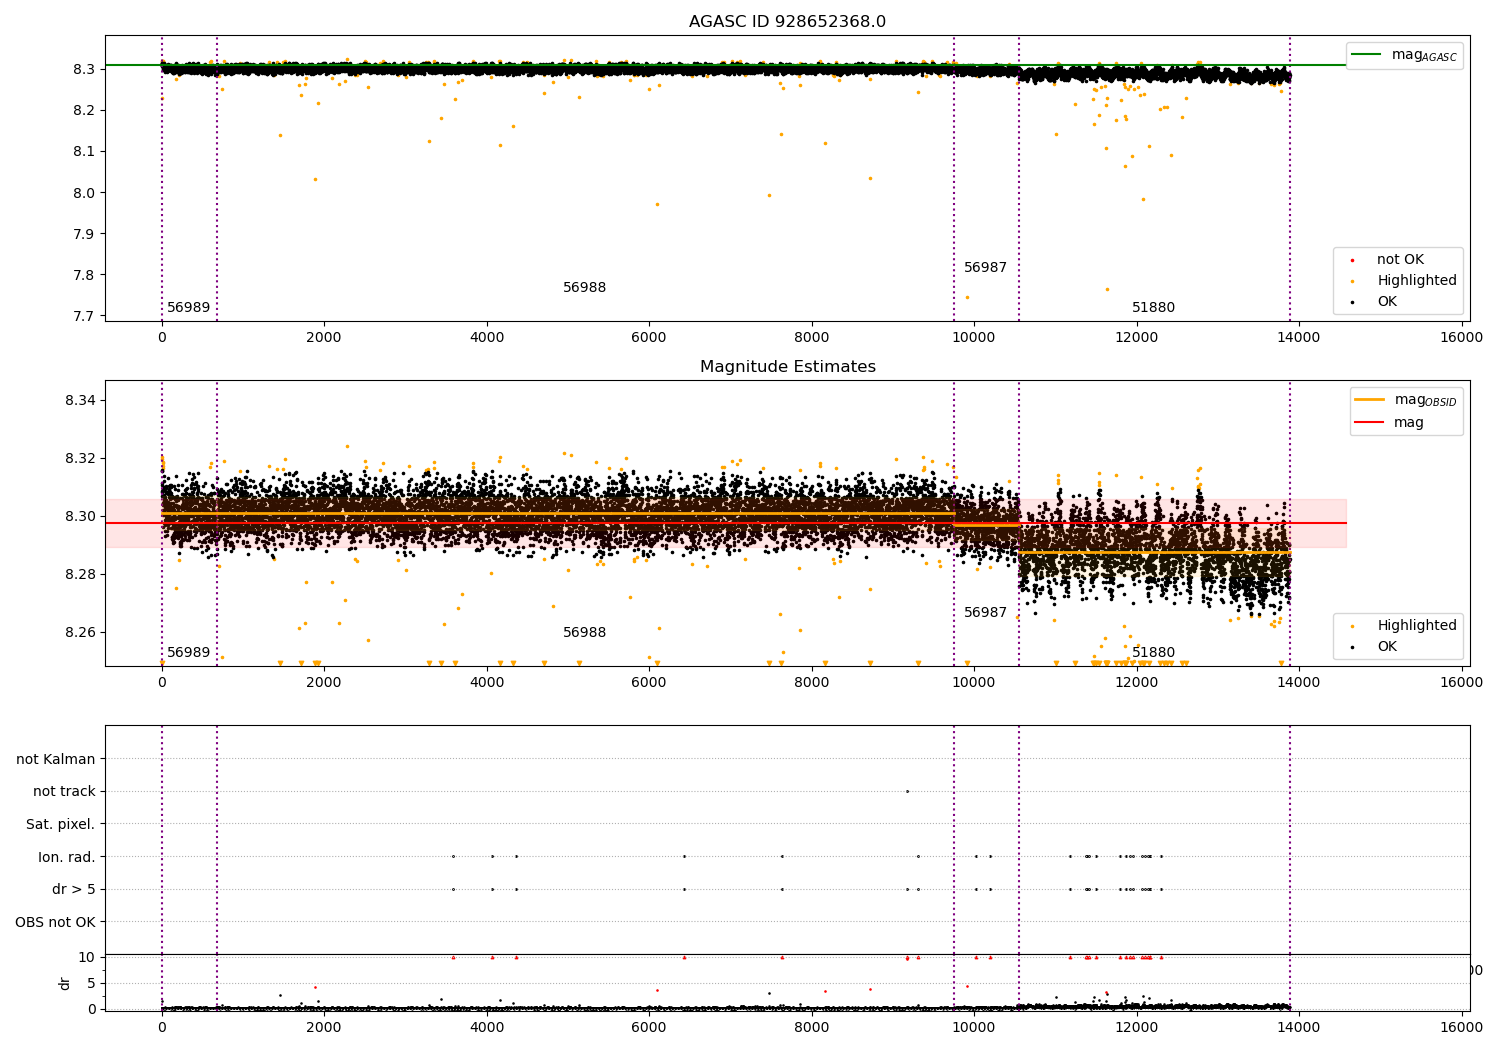The width and height of the screenshot is (1500, 1050).
Task: Click 'Highlighted' legend entry in the top plot
Action: click(x=1417, y=281)
